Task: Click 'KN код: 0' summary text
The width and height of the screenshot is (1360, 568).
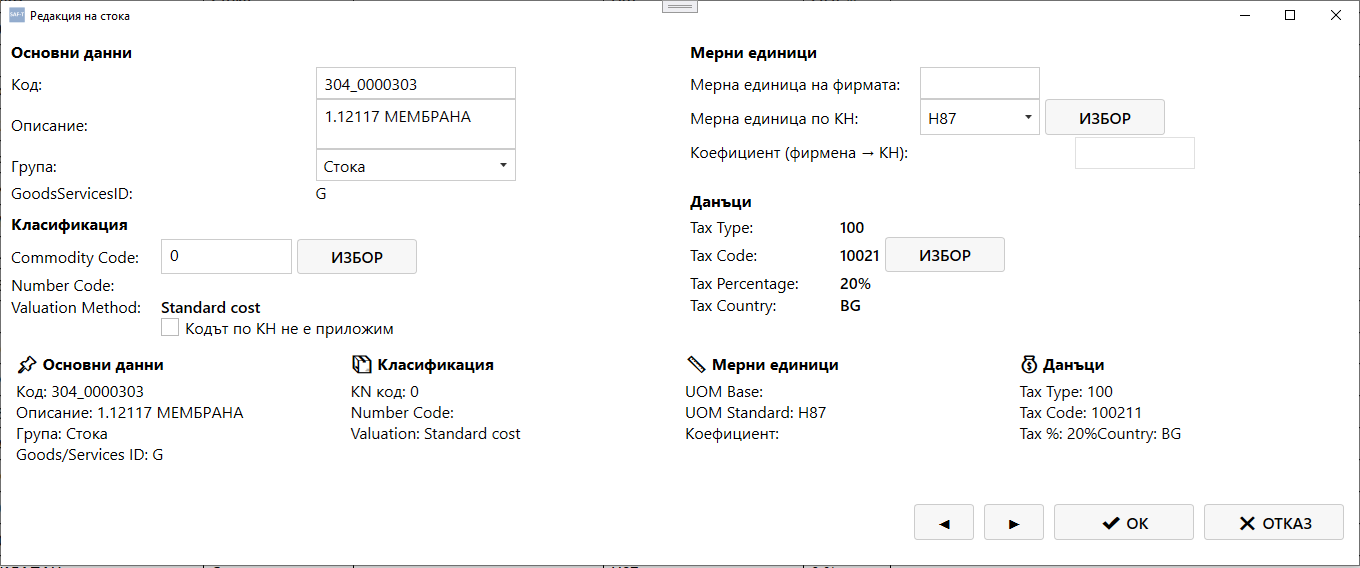Action: click(x=385, y=392)
